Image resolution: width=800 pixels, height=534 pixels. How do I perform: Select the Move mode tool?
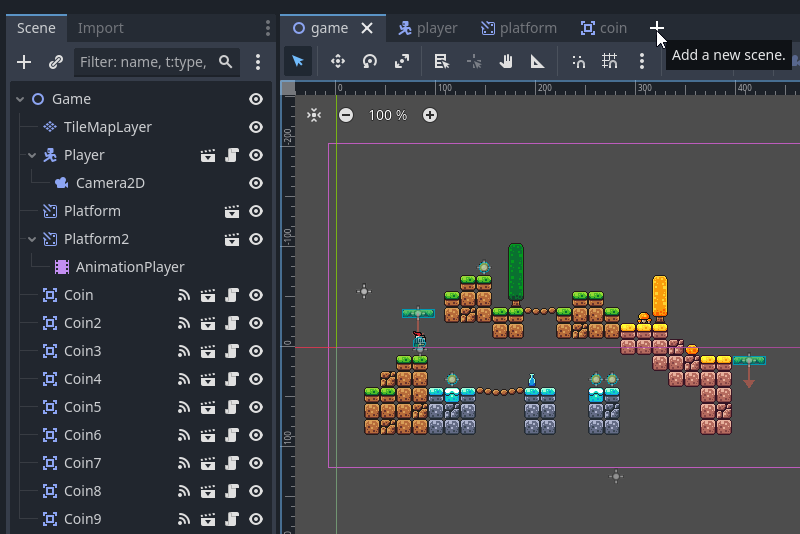point(338,61)
